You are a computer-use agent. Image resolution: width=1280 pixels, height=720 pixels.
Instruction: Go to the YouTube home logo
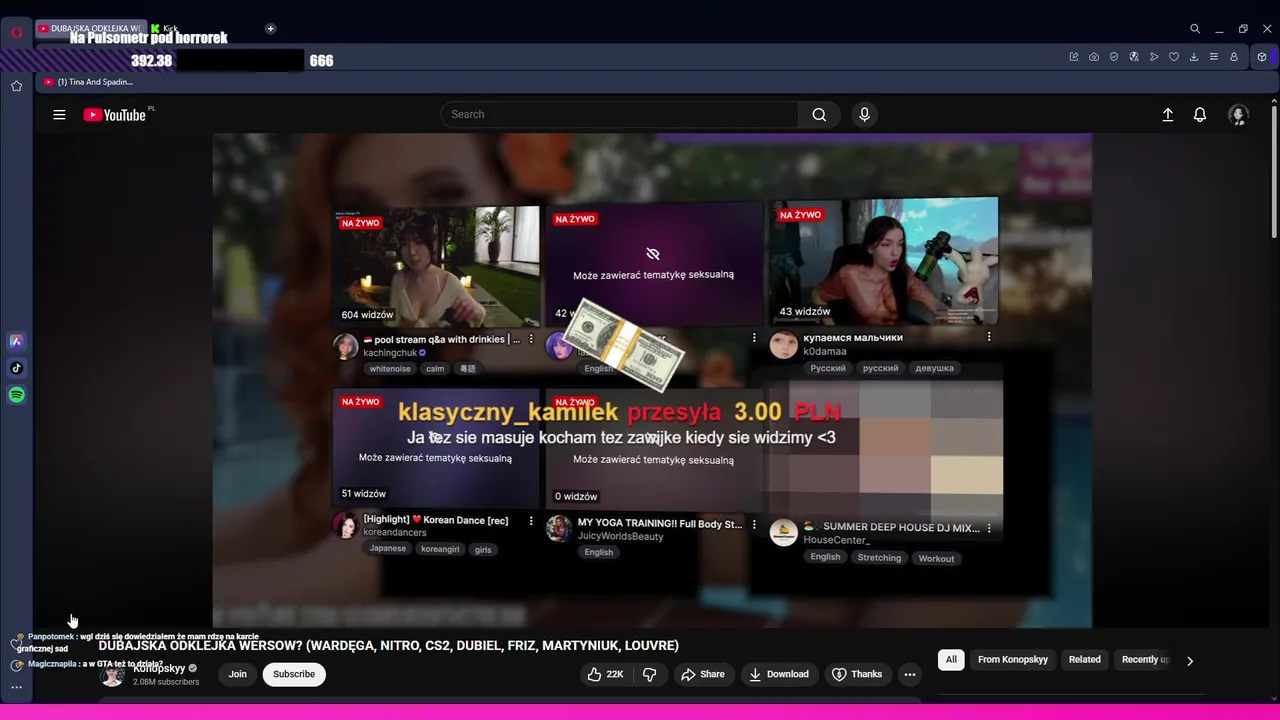click(115, 115)
